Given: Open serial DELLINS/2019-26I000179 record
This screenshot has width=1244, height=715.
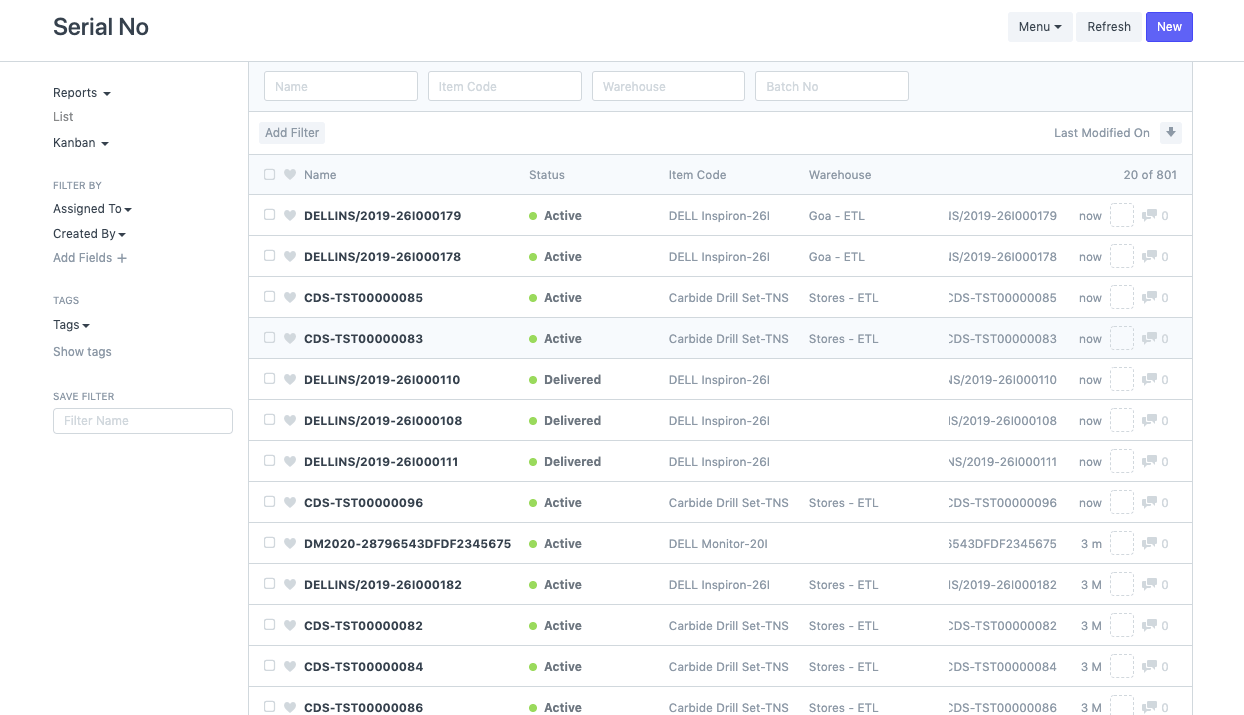Looking at the screenshot, I should (382, 216).
